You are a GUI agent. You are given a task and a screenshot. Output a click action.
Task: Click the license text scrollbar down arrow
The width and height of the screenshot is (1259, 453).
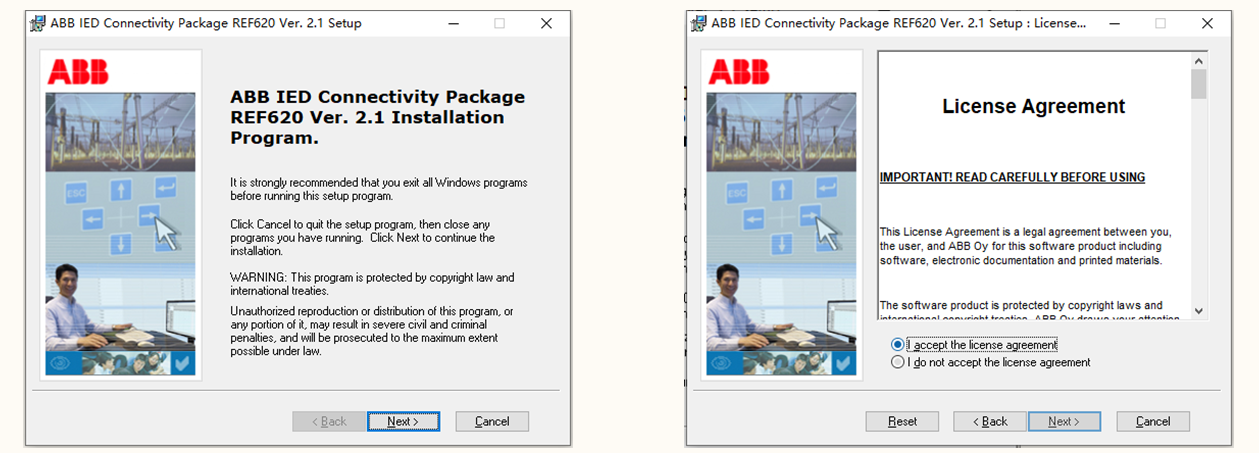[1199, 311]
